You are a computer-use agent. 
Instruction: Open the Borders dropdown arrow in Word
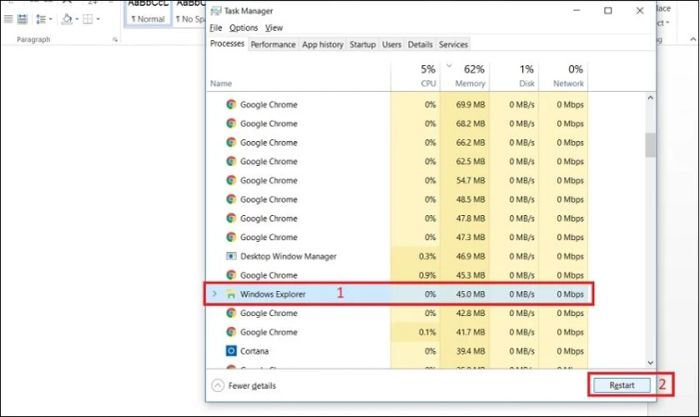(98, 19)
